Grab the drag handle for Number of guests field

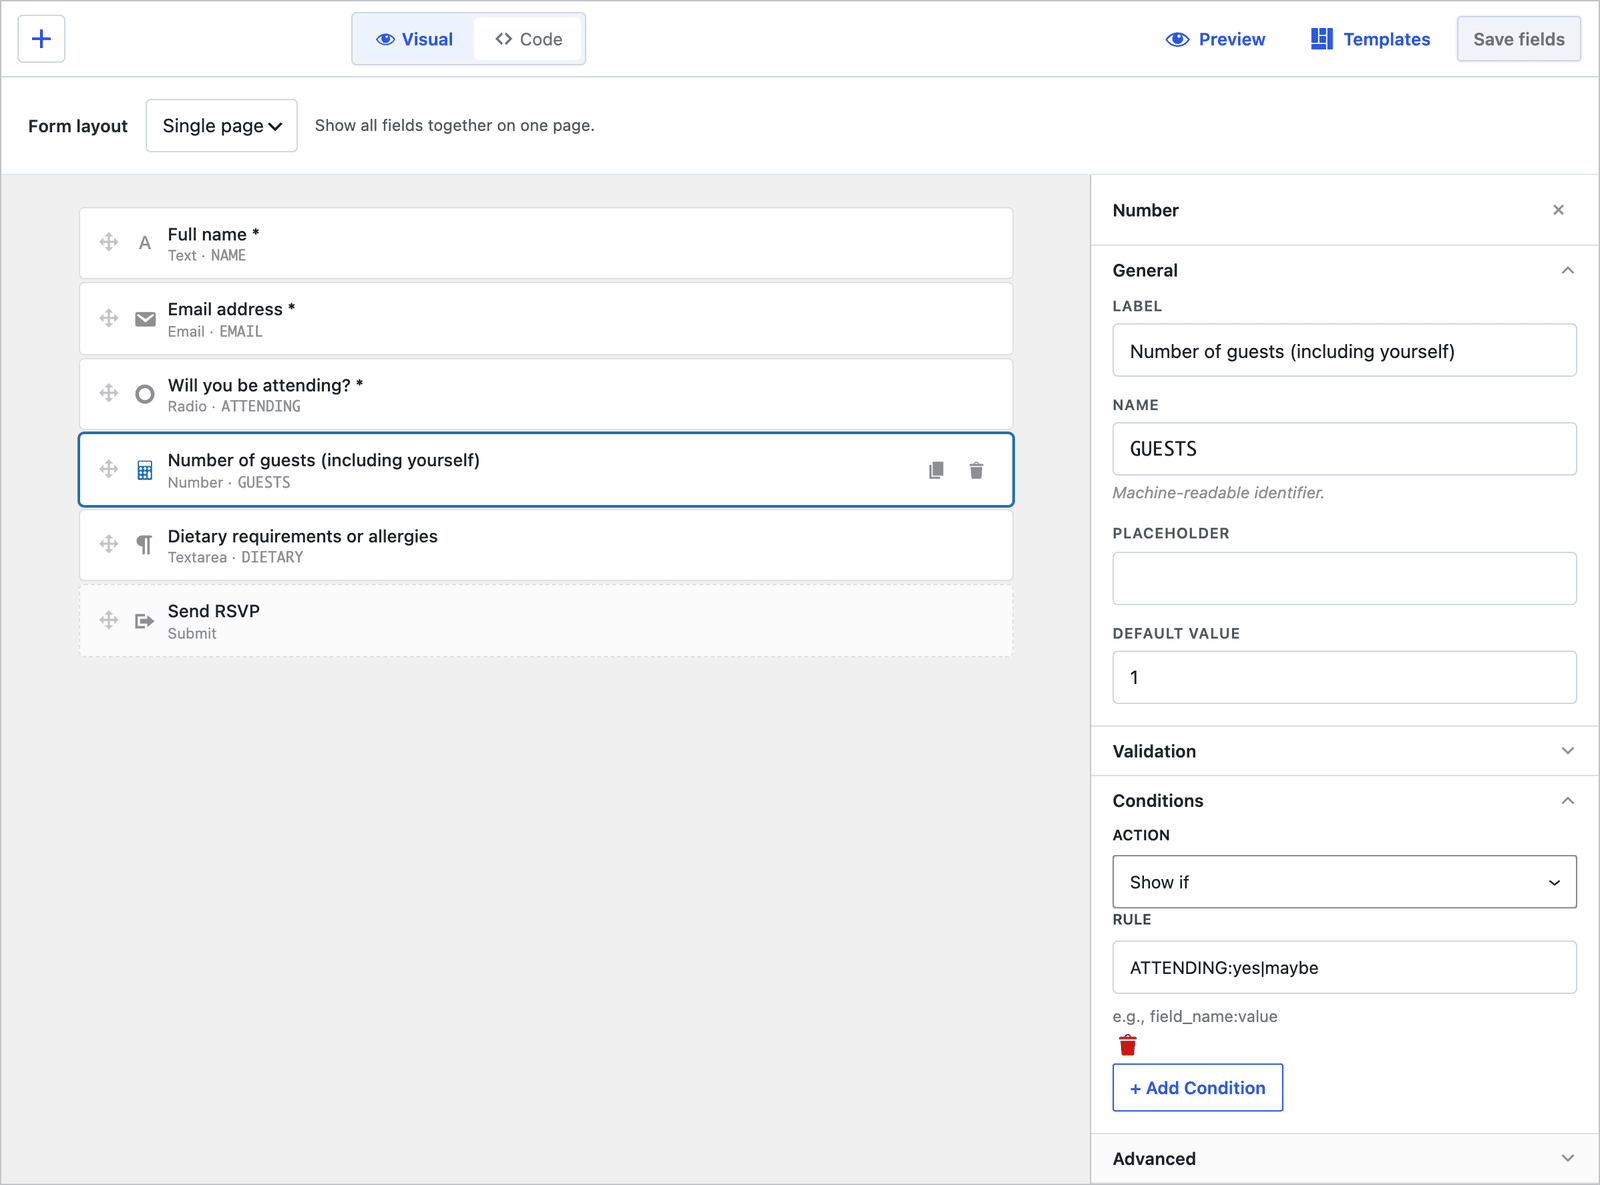point(109,469)
